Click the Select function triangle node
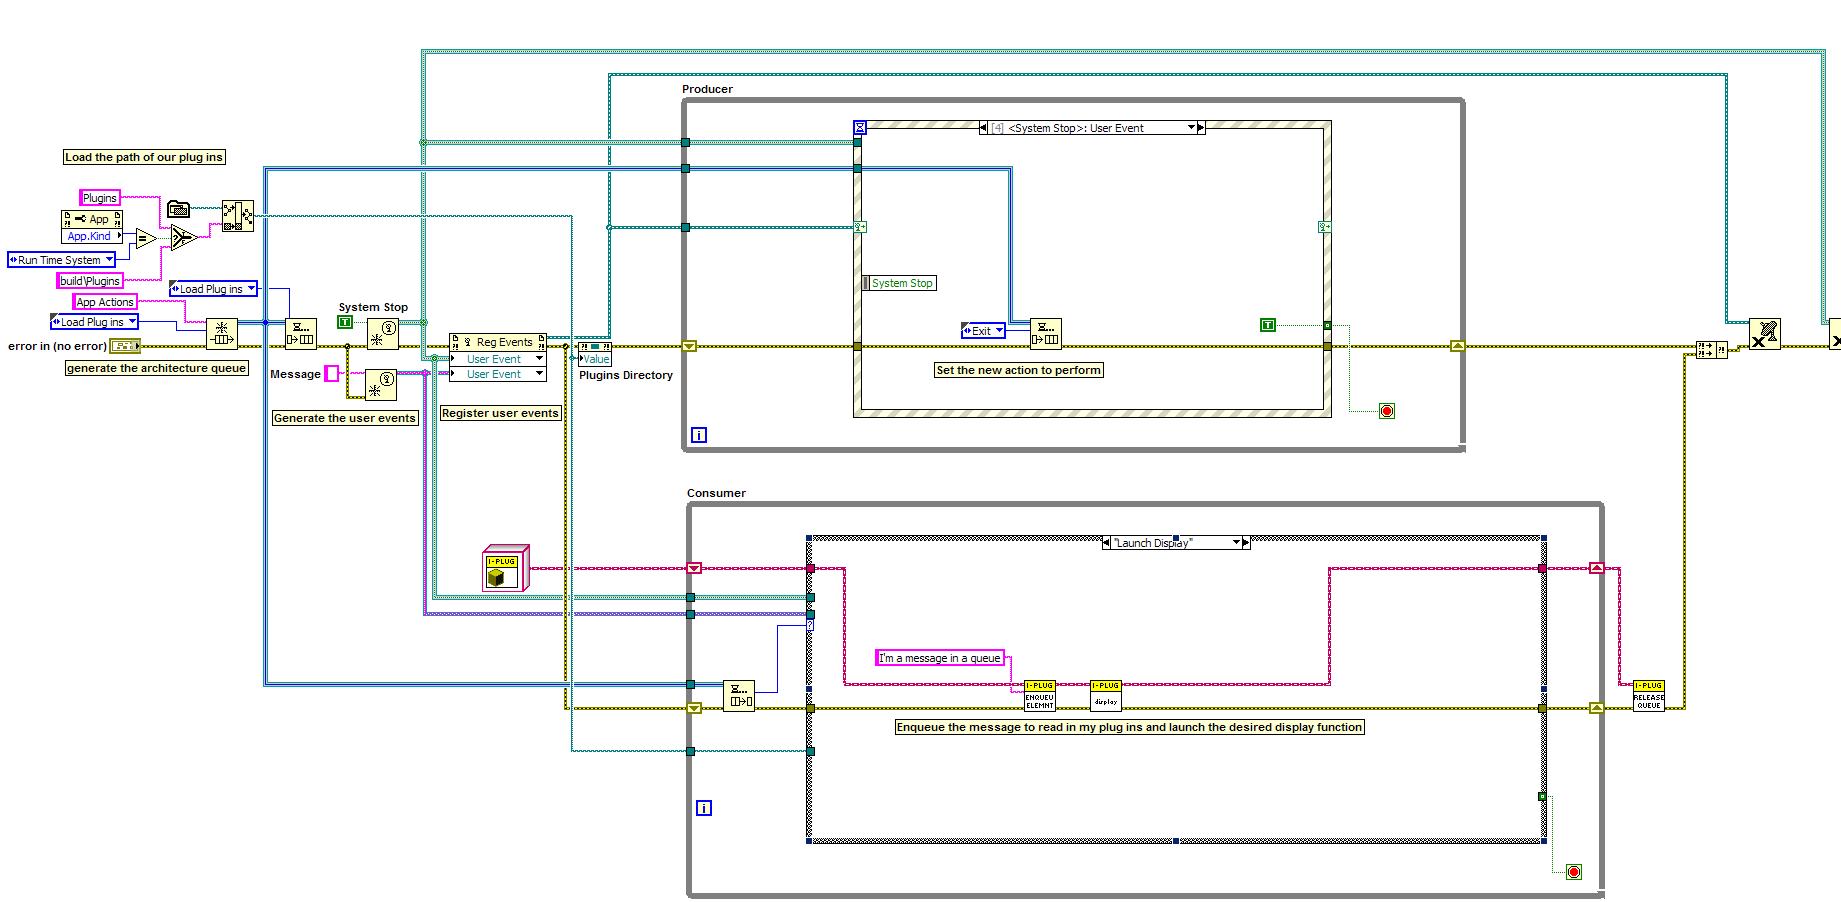This screenshot has height=902, width=1841. (183, 238)
